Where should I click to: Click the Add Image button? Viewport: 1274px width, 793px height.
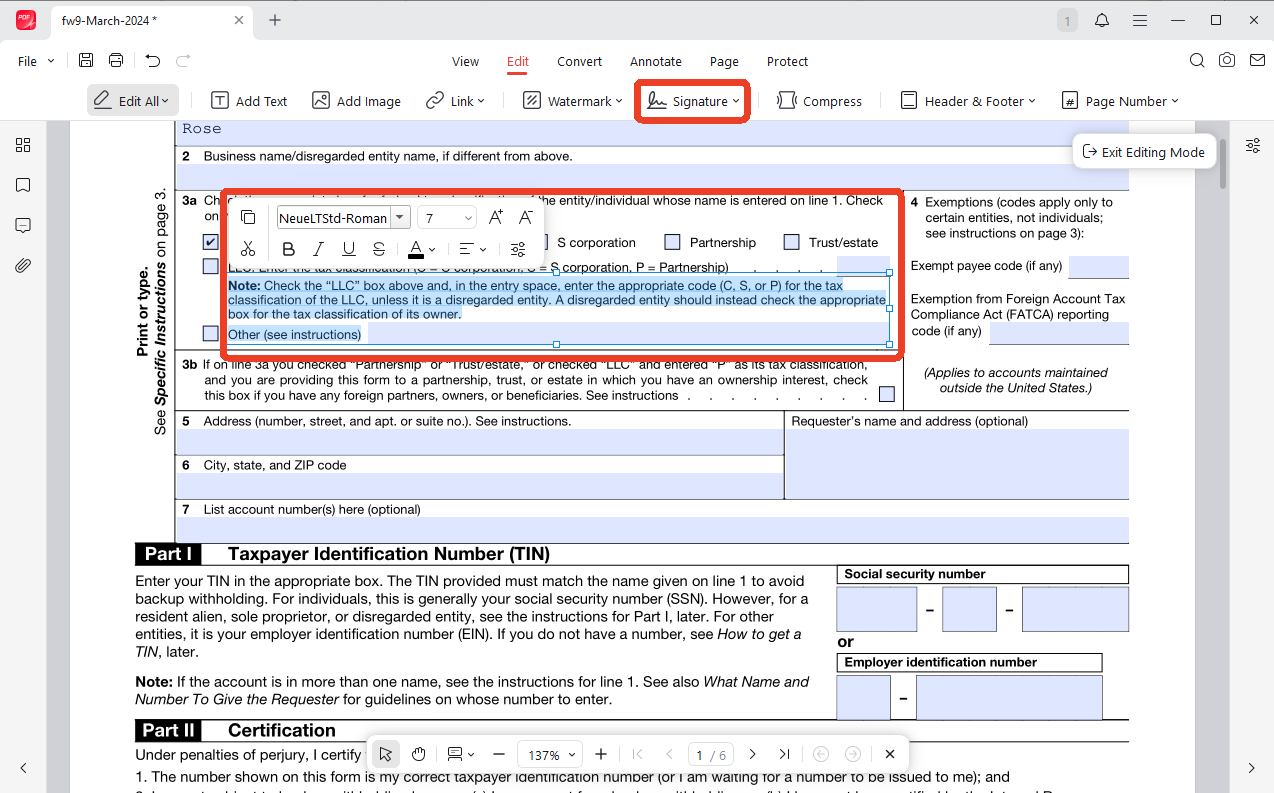[x=356, y=101]
